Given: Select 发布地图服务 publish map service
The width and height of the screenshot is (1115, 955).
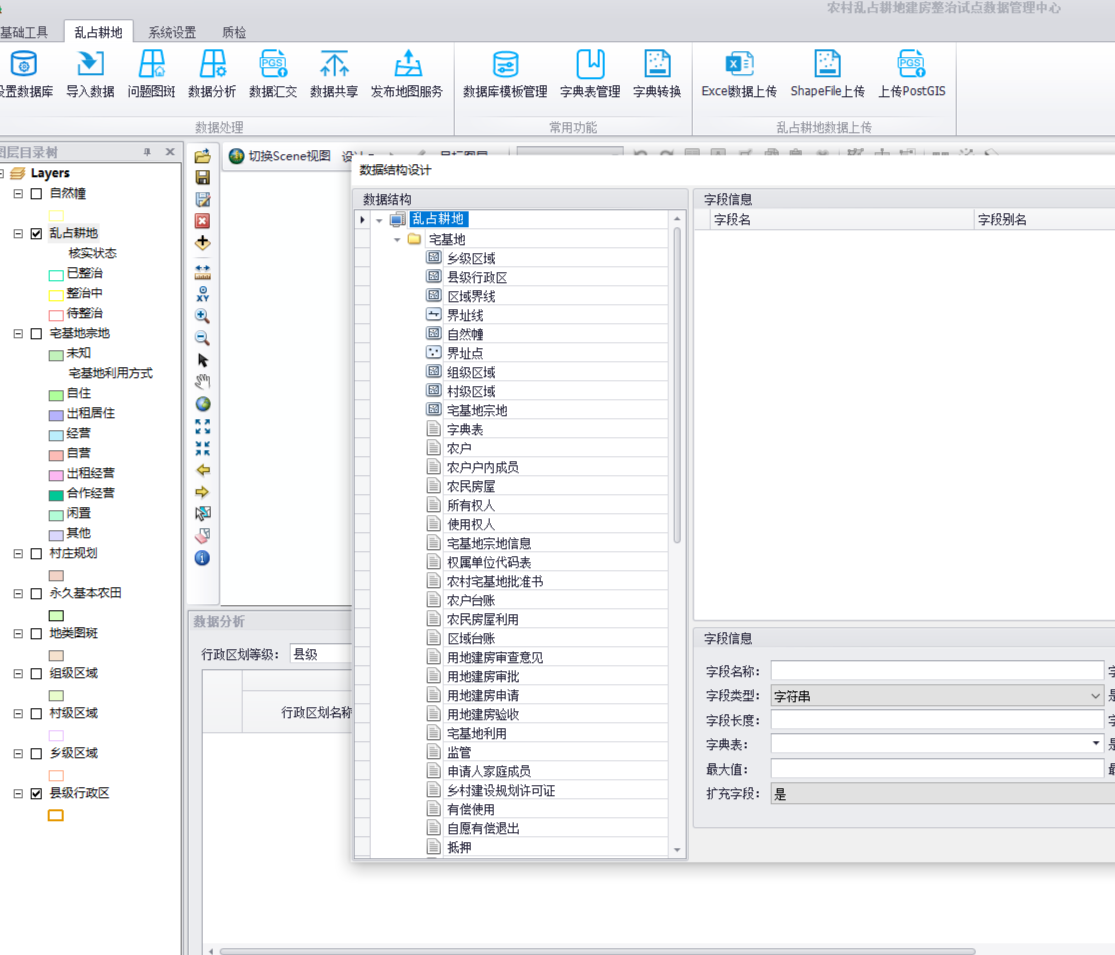Looking at the screenshot, I should [x=407, y=74].
